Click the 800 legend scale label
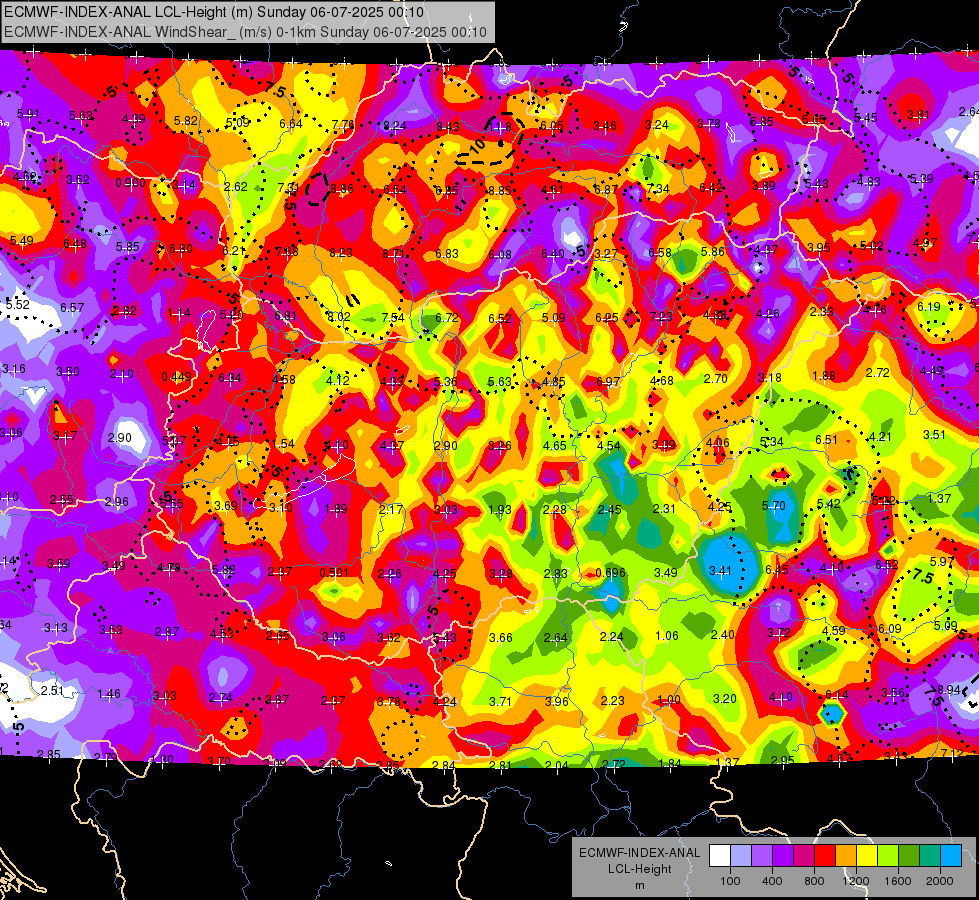The height and width of the screenshot is (900, 979). pyautogui.click(x=814, y=881)
